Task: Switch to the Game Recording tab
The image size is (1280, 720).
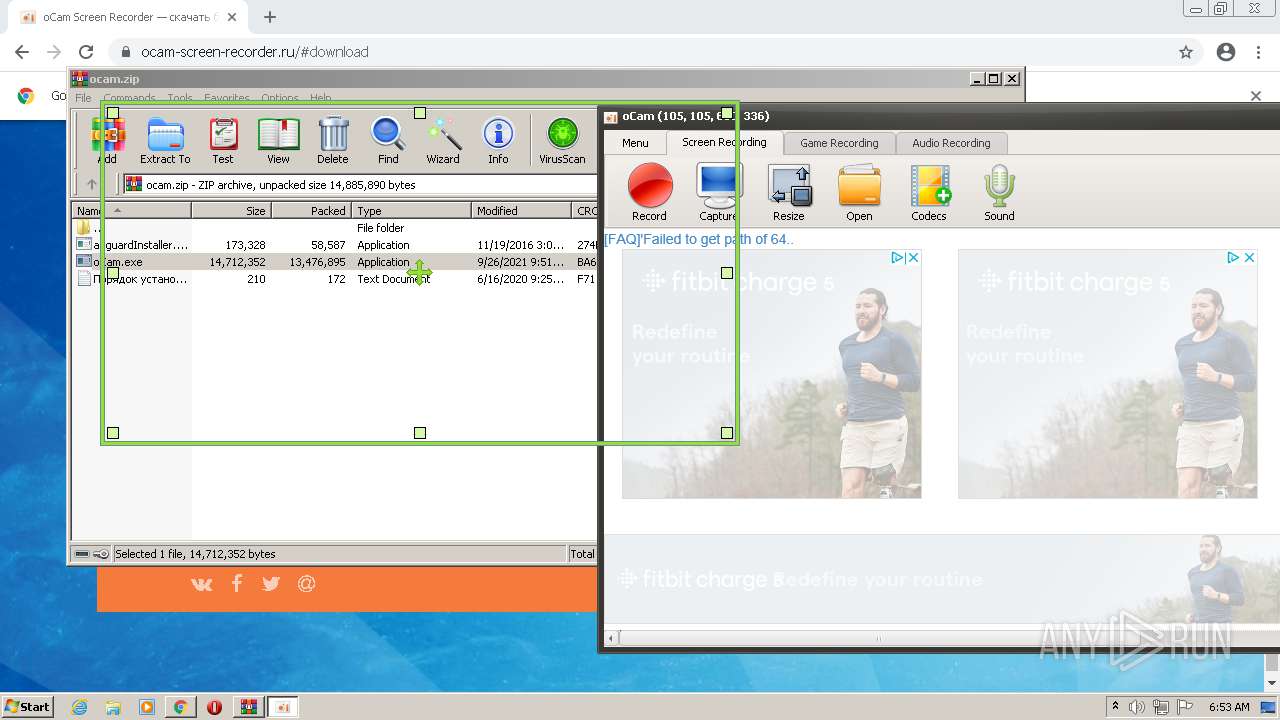Action: pyautogui.click(x=839, y=143)
